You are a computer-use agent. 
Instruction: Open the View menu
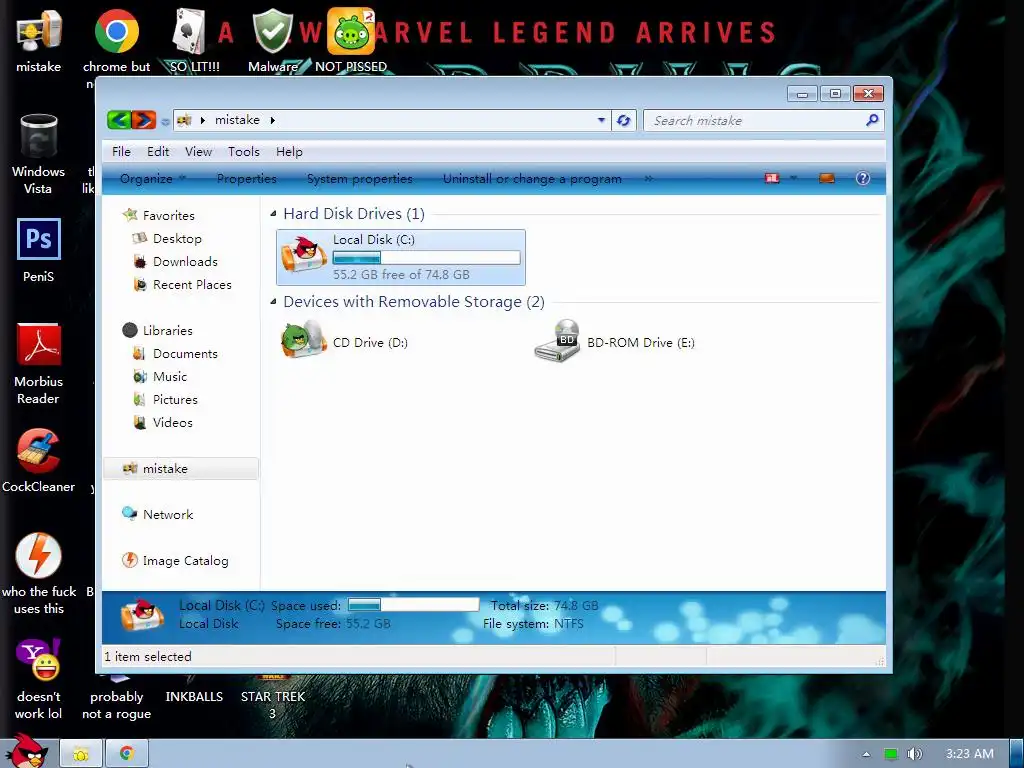coord(198,152)
